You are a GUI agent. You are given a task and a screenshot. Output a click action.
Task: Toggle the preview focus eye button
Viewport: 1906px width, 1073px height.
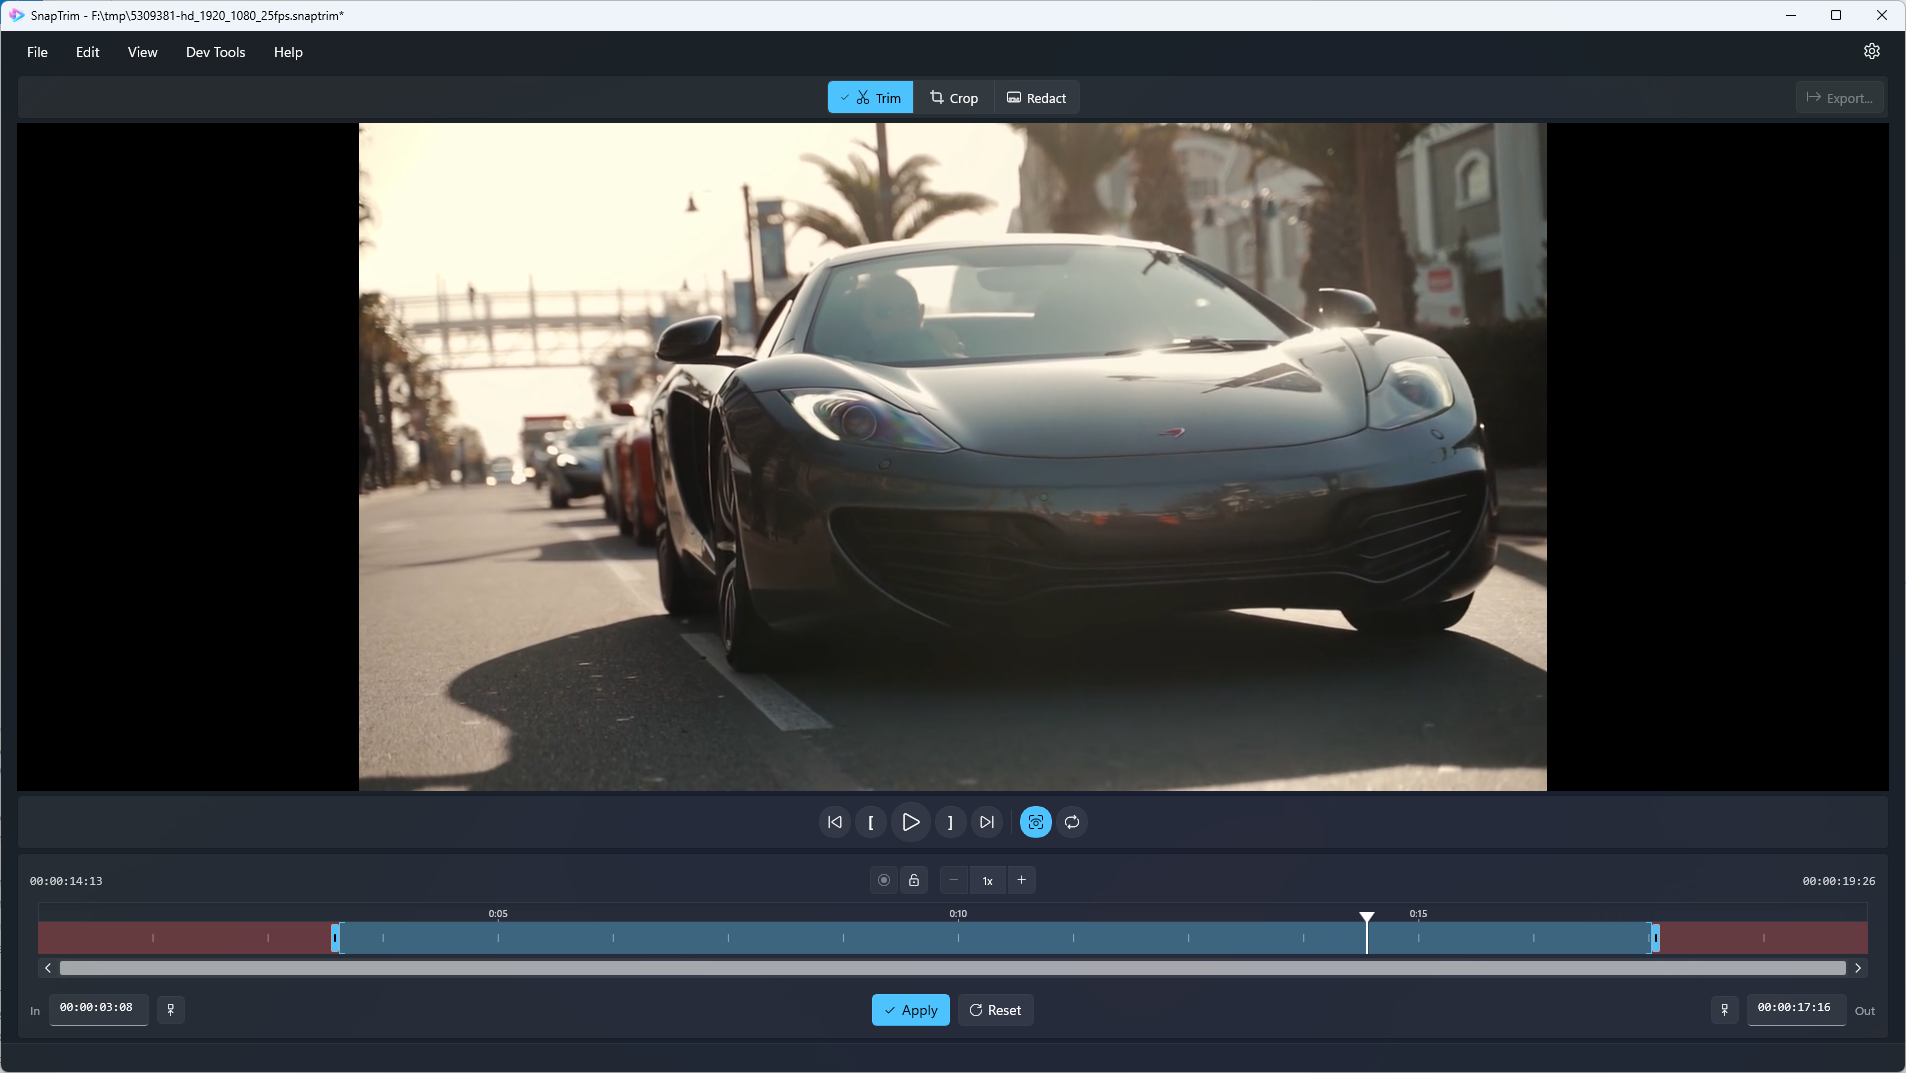click(1035, 822)
